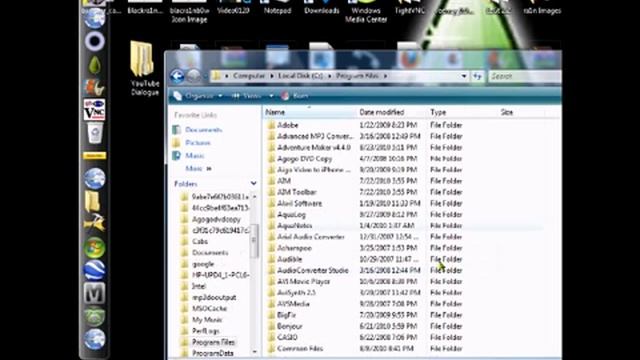Viewport: 640px width, 360px height.
Task: Select the AquaLog folder
Action: [291, 215]
